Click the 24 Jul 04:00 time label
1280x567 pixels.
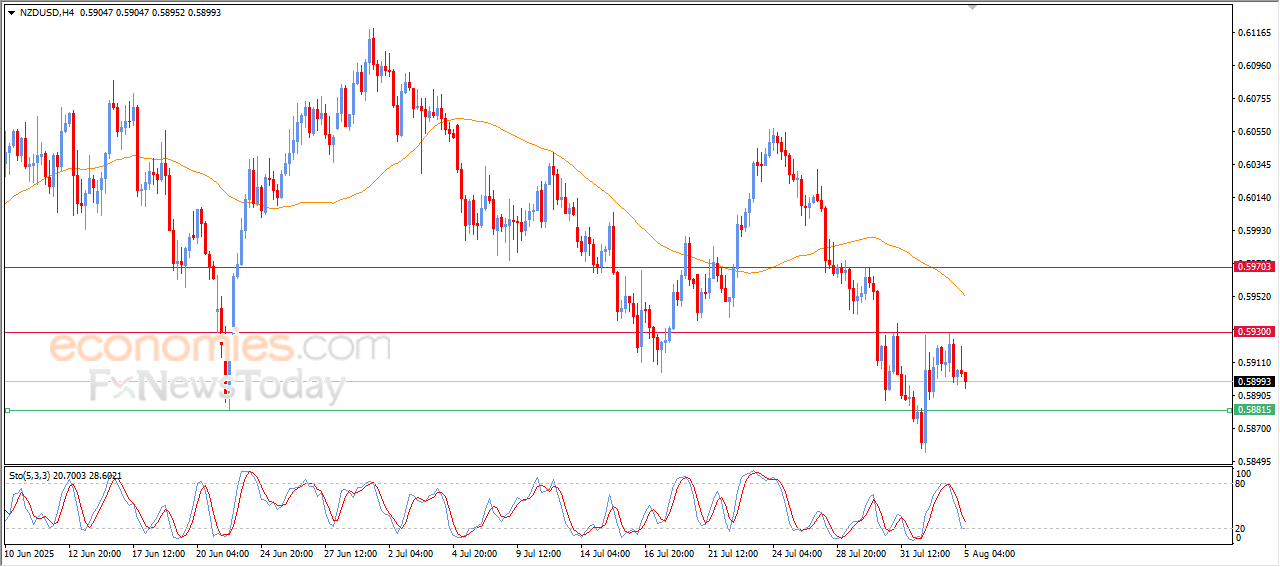tap(797, 553)
